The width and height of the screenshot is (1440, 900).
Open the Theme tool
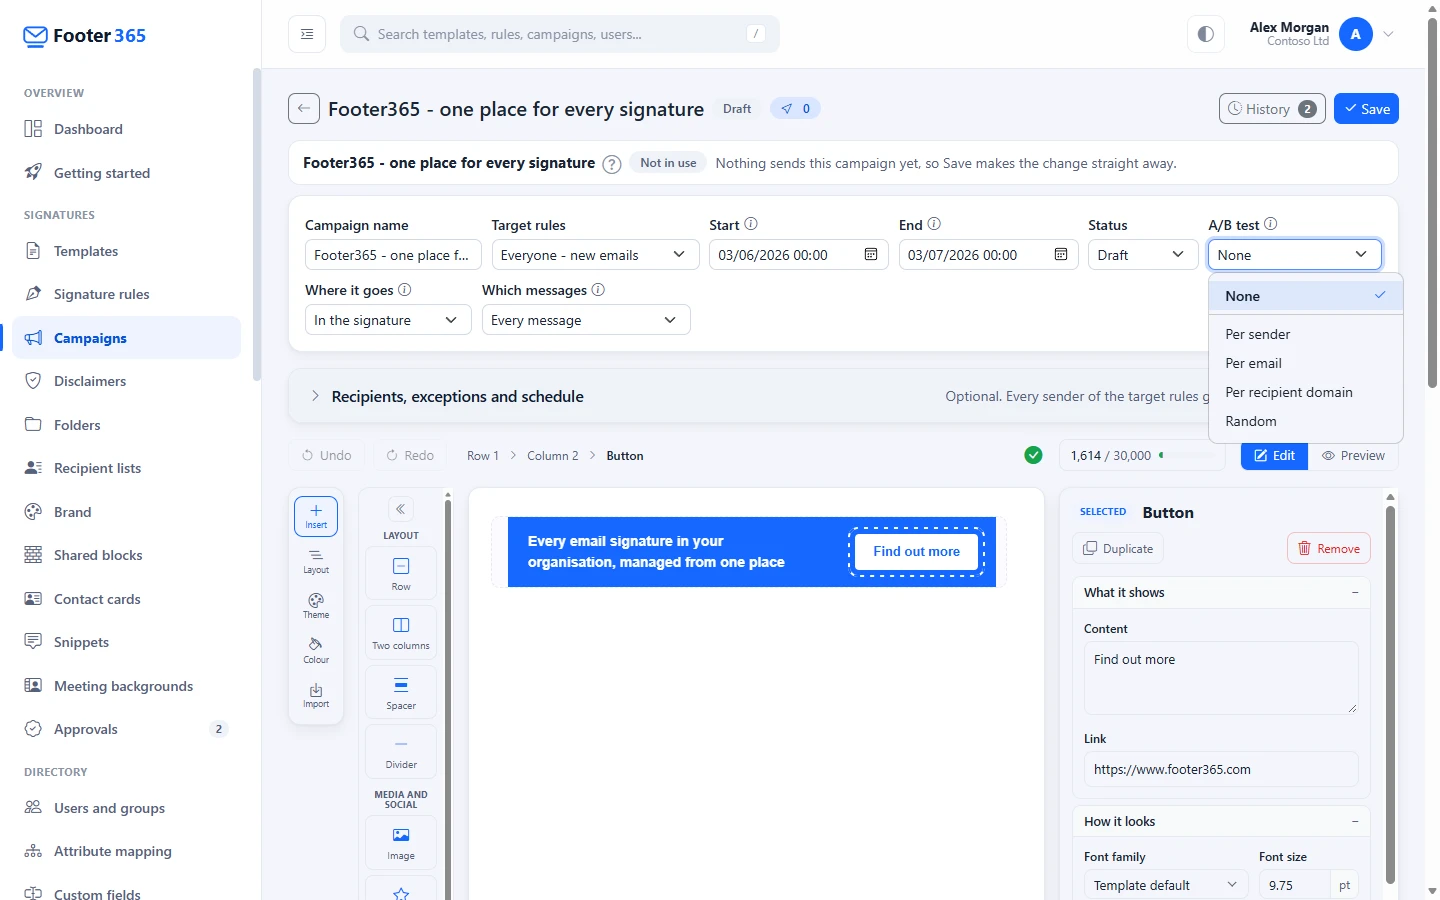click(x=316, y=606)
